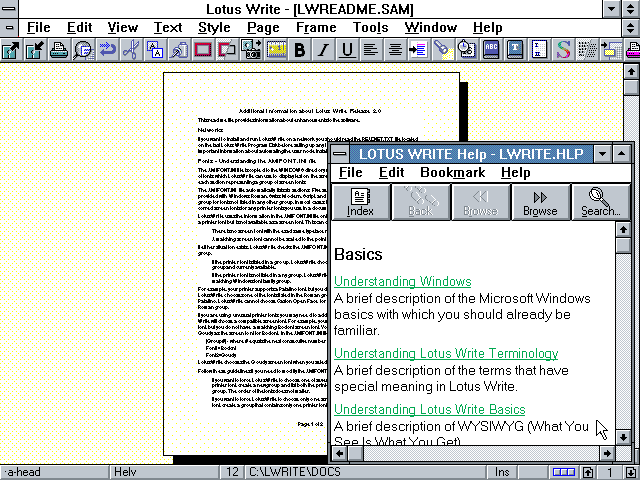Open the Page menu in Lotus Write

[x=263, y=28]
